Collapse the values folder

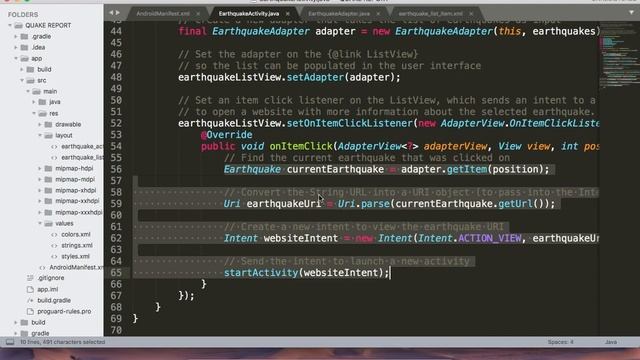[40, 223]
